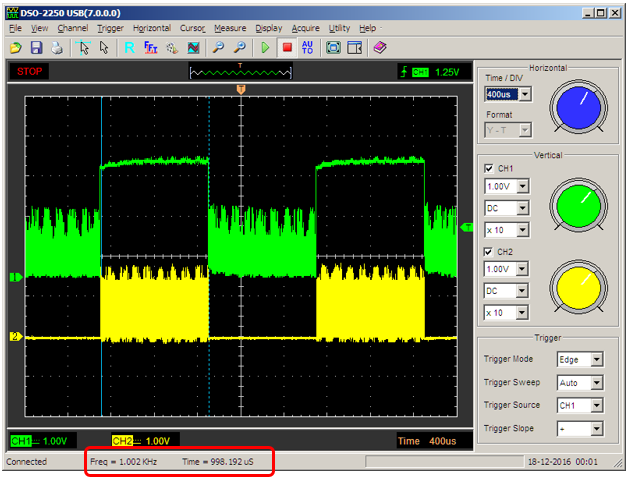Click the waveform overview thumbnail bar
This screenshot has width=630, height=479.
241,72
